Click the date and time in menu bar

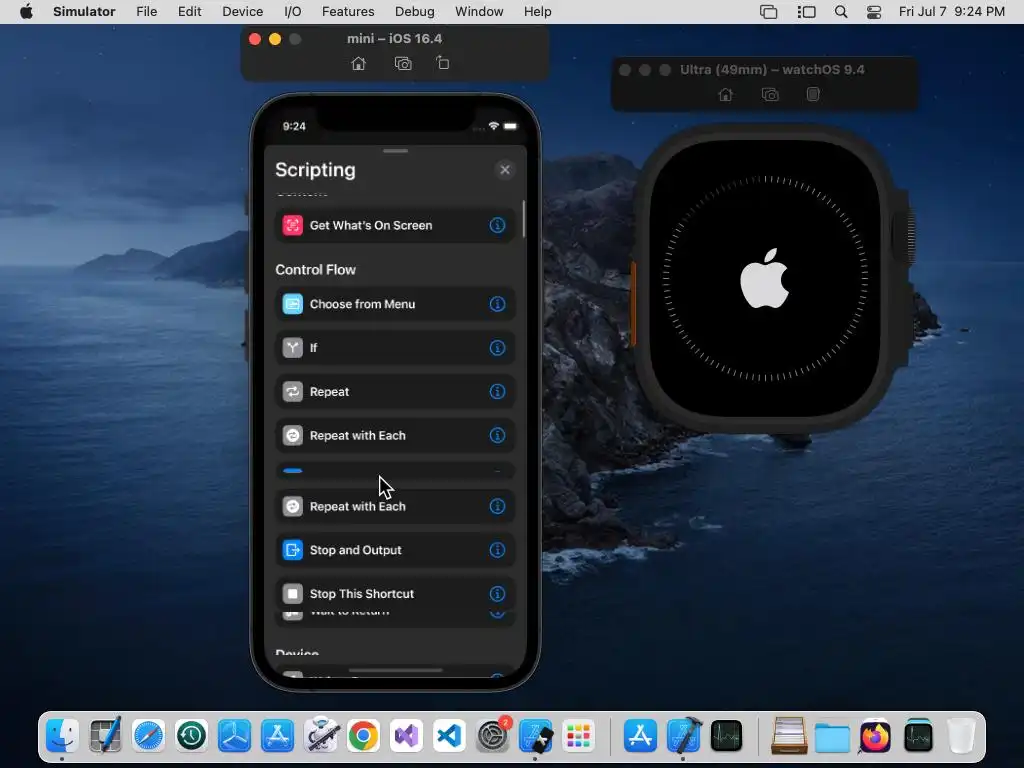(952, 12)
